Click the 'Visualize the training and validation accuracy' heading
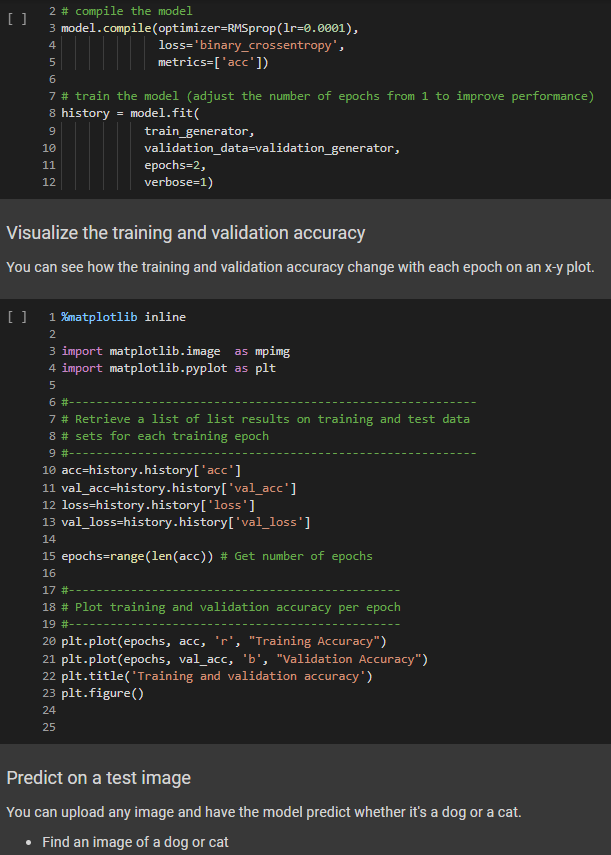This screenshot has width=611, height=855. (x=186, y=233)
